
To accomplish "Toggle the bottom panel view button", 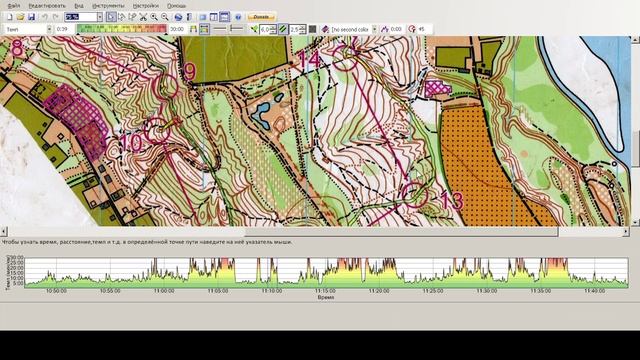I will [224, 17].
